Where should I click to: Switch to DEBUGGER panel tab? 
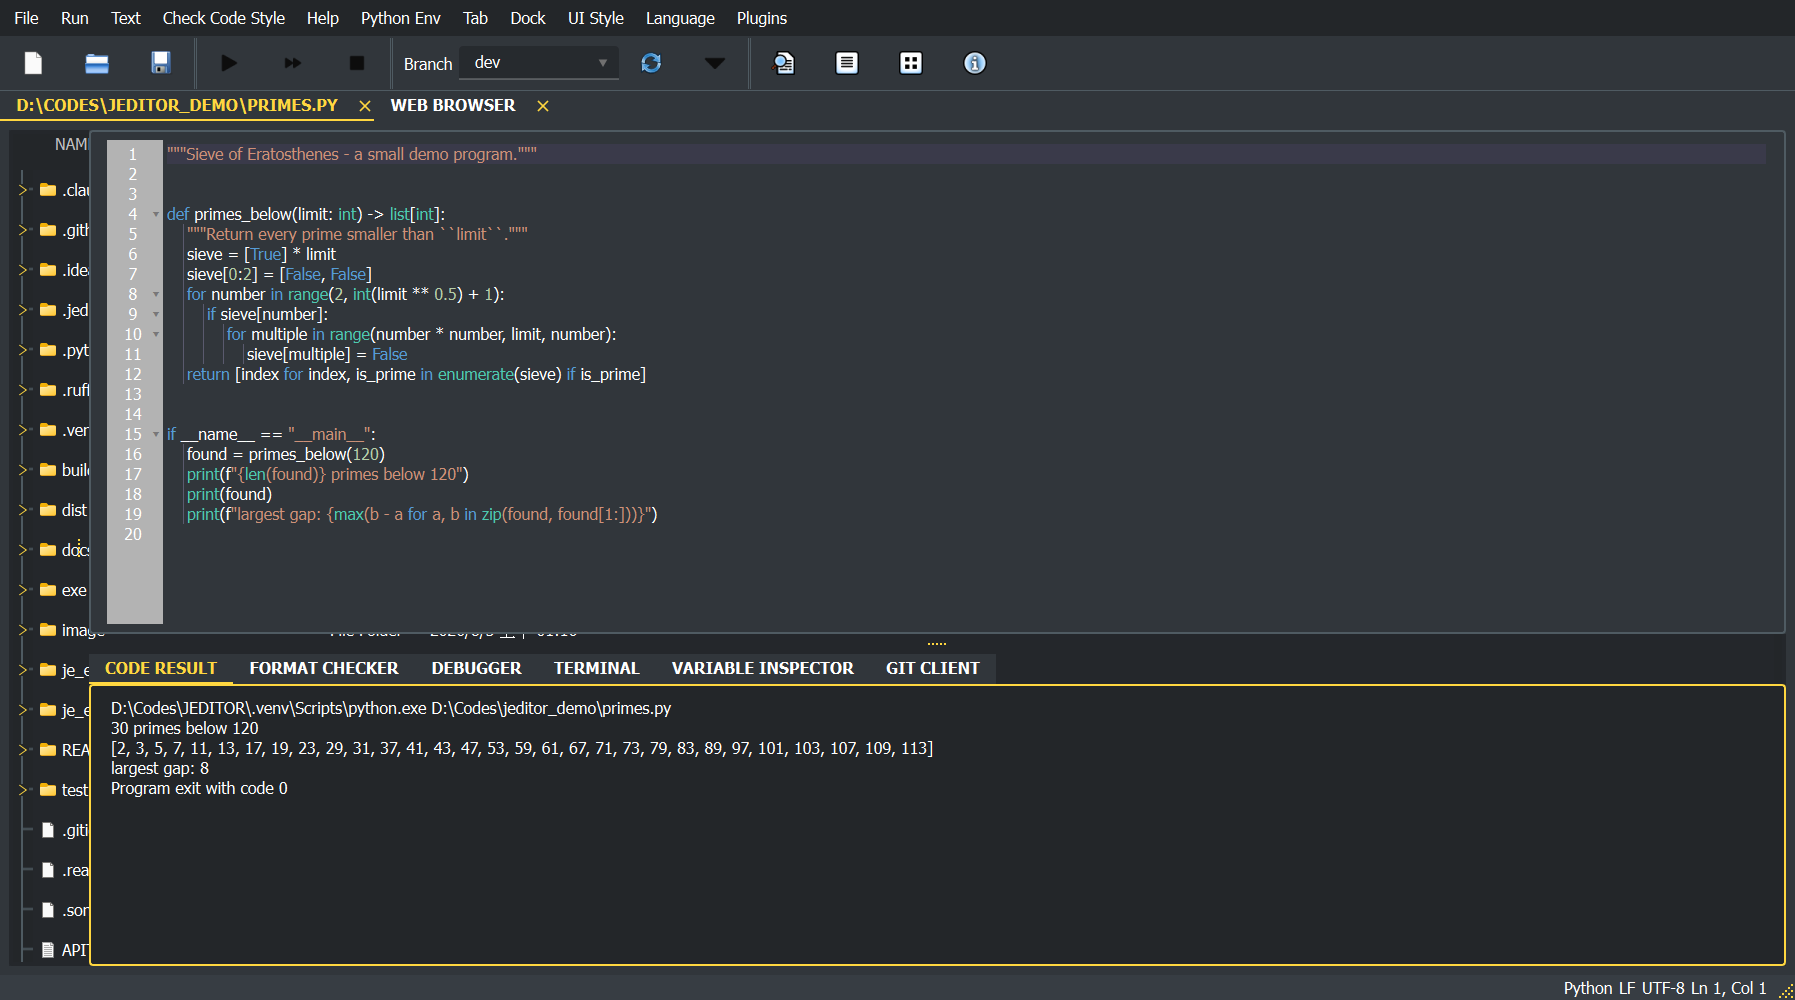[477, 668]
